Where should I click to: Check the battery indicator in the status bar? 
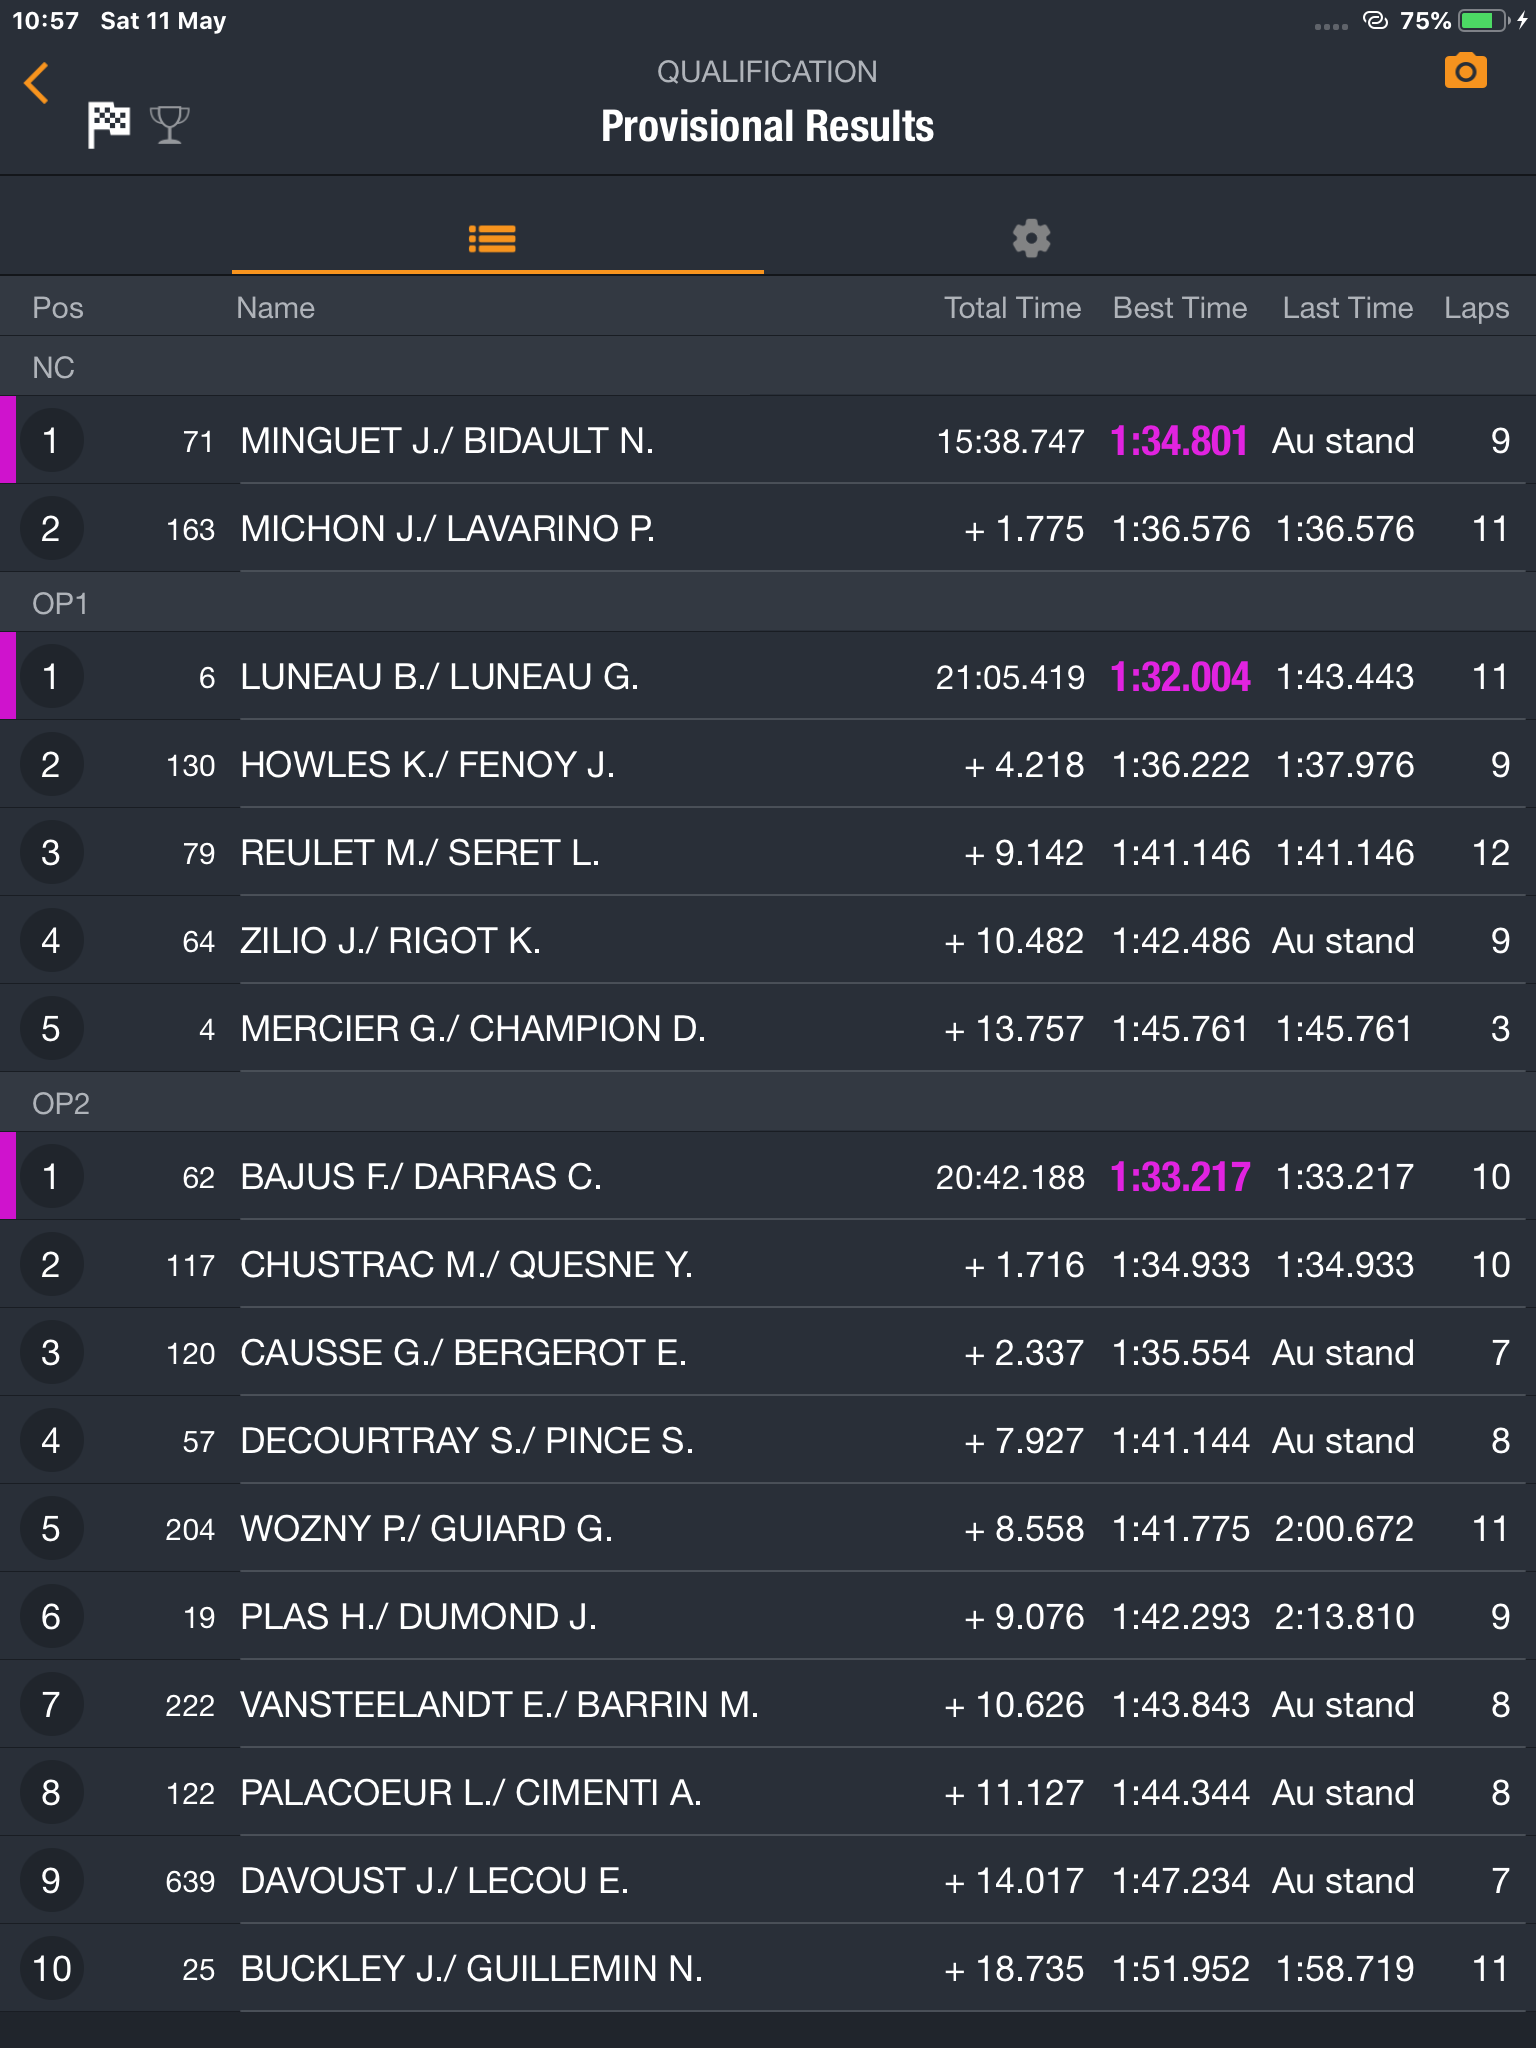[1484, 20]
